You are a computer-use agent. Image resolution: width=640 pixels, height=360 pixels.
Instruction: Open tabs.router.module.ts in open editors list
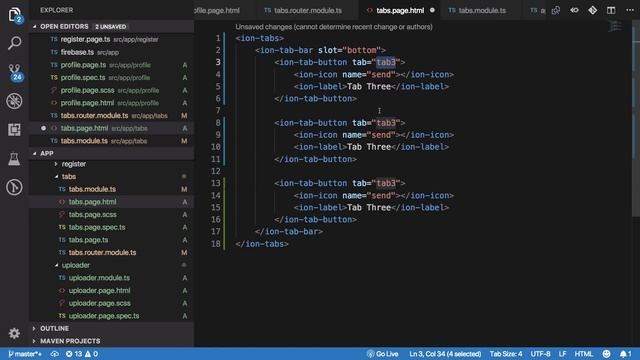click(x=112, y=116)
